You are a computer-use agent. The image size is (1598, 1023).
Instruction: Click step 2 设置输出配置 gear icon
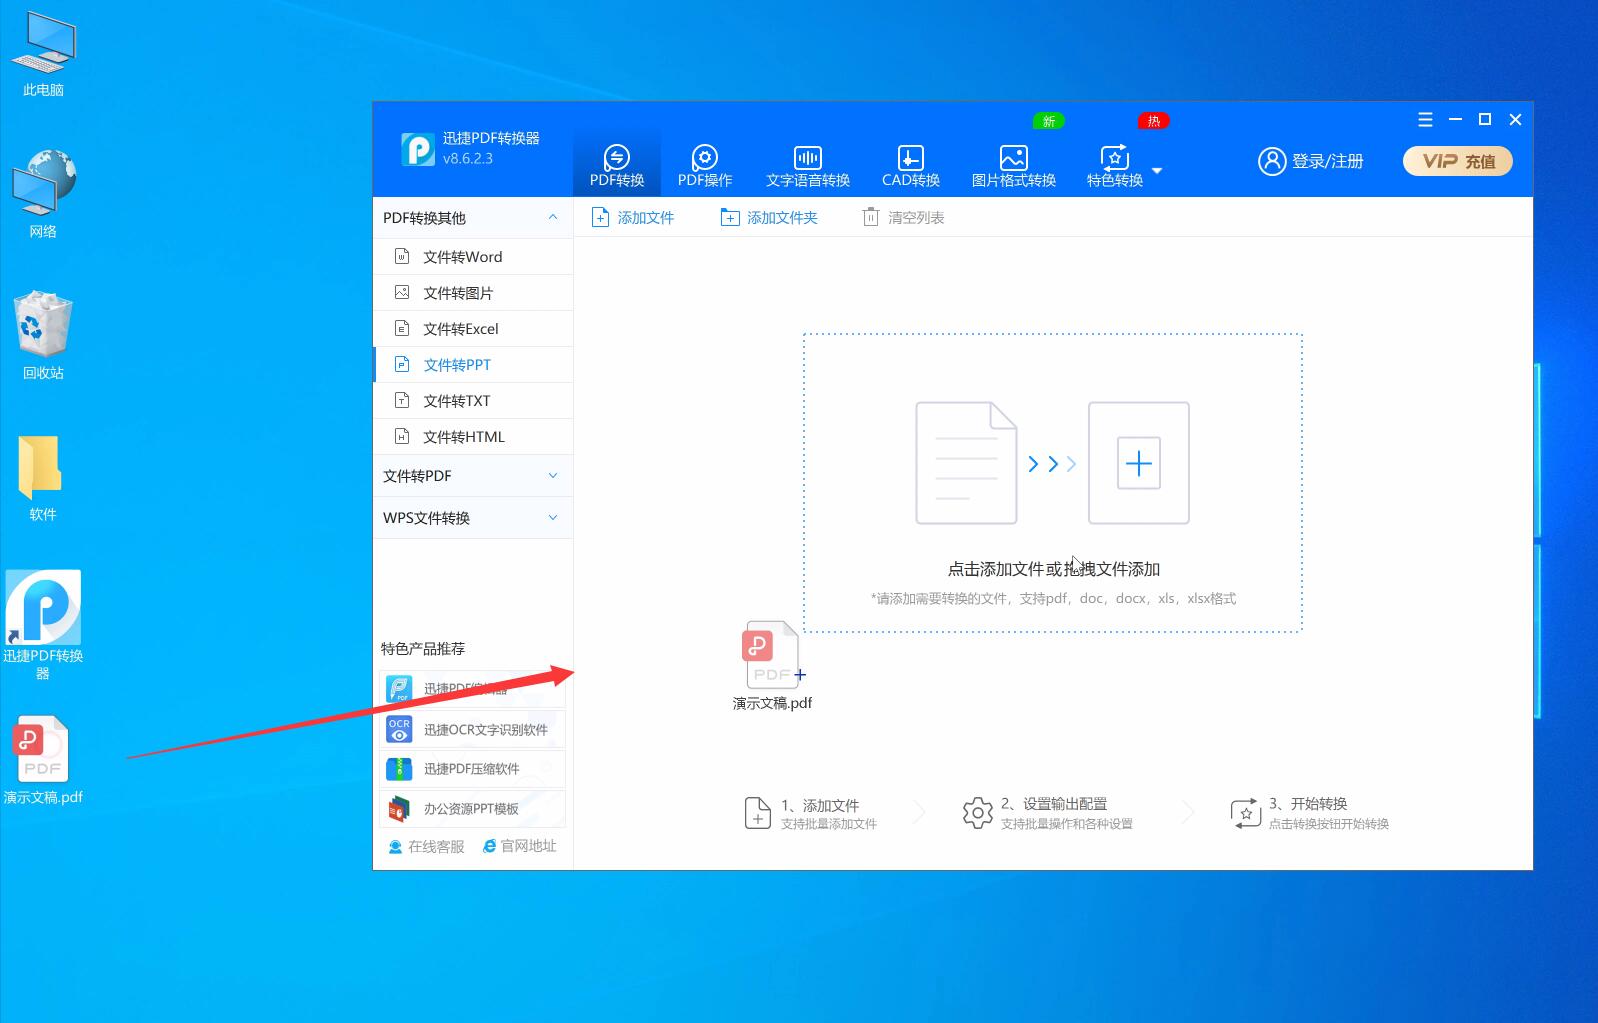(977, 813)
